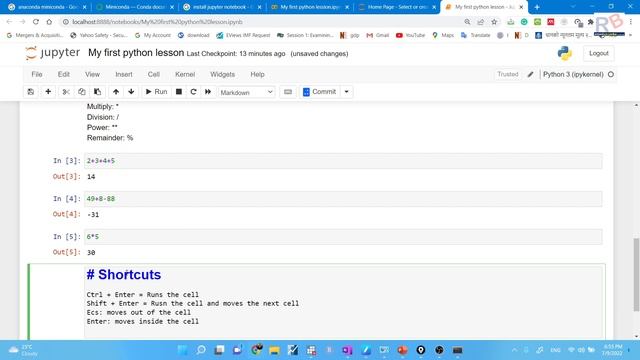
Task: Click the Logout button
Action: pyautogui.click(x=598, y=53)
